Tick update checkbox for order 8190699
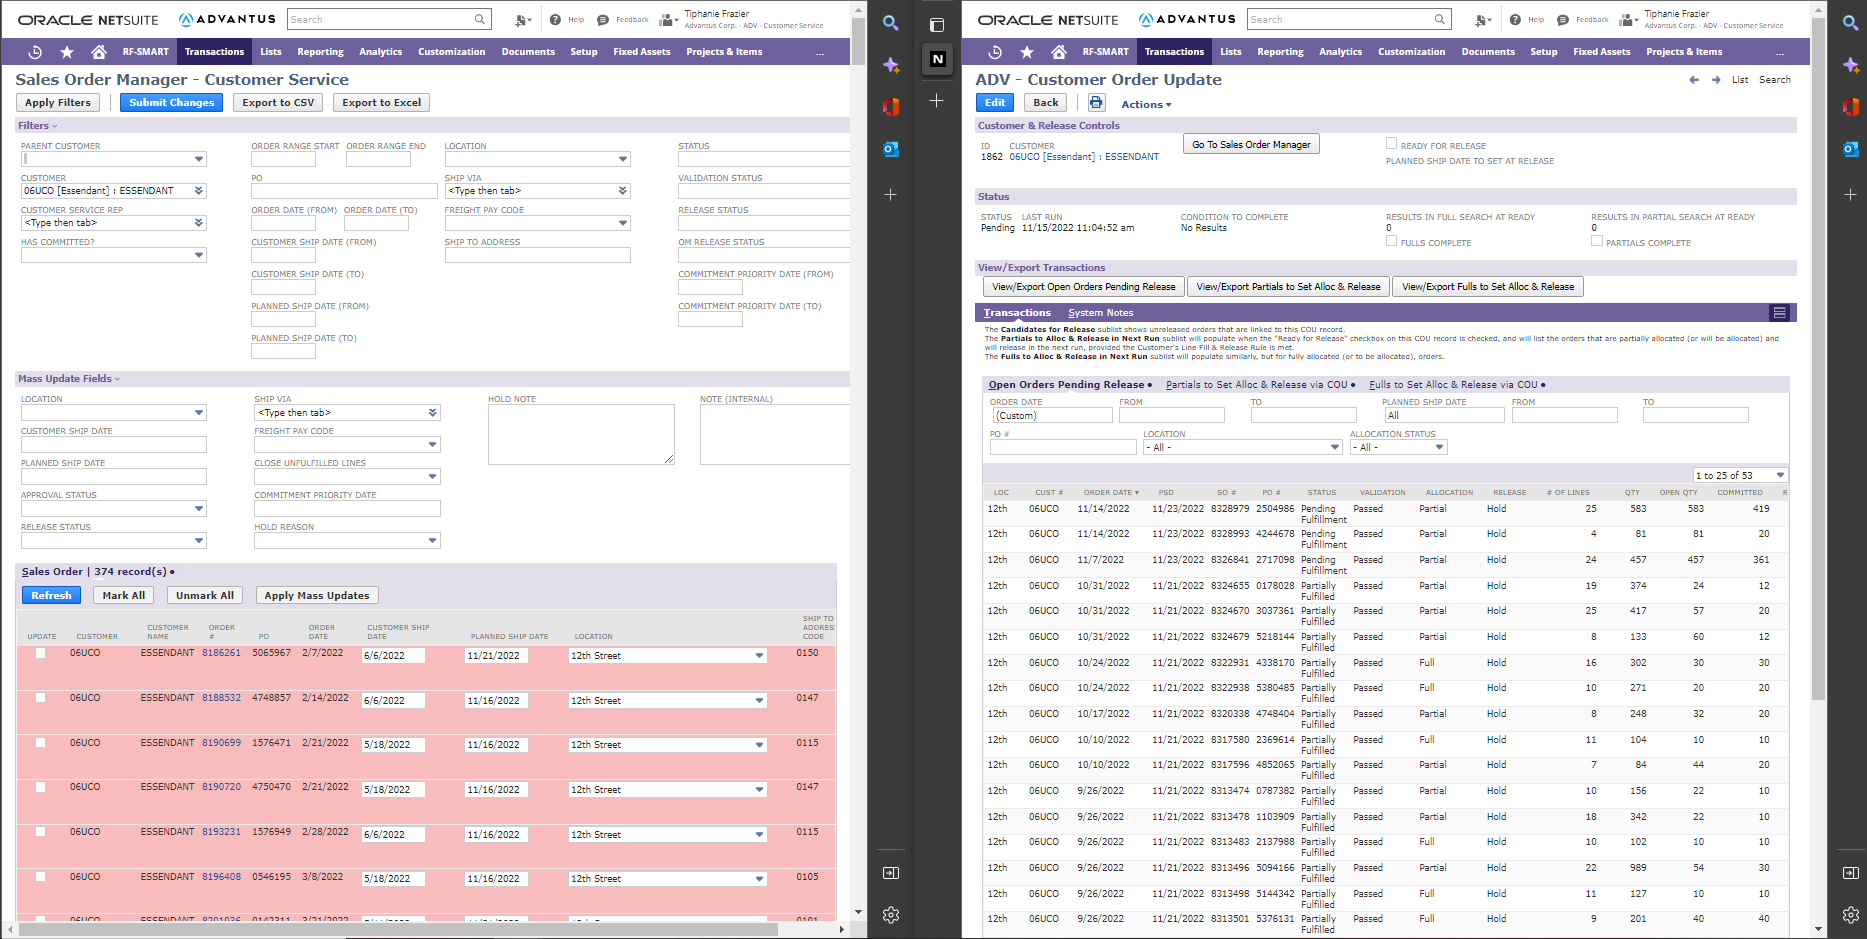 click(41, 743)
